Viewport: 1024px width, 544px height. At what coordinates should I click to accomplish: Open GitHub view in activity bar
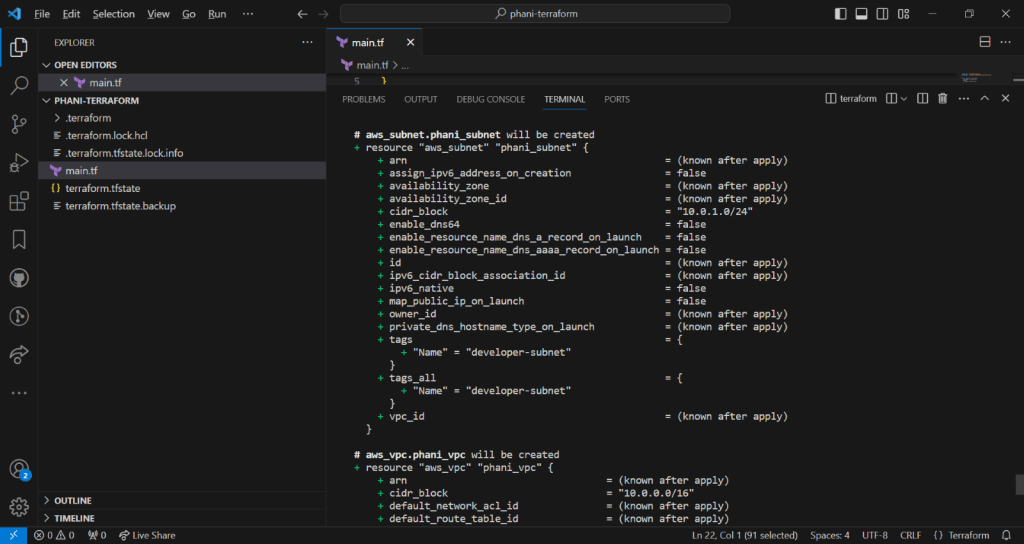[x=18, y=277]
